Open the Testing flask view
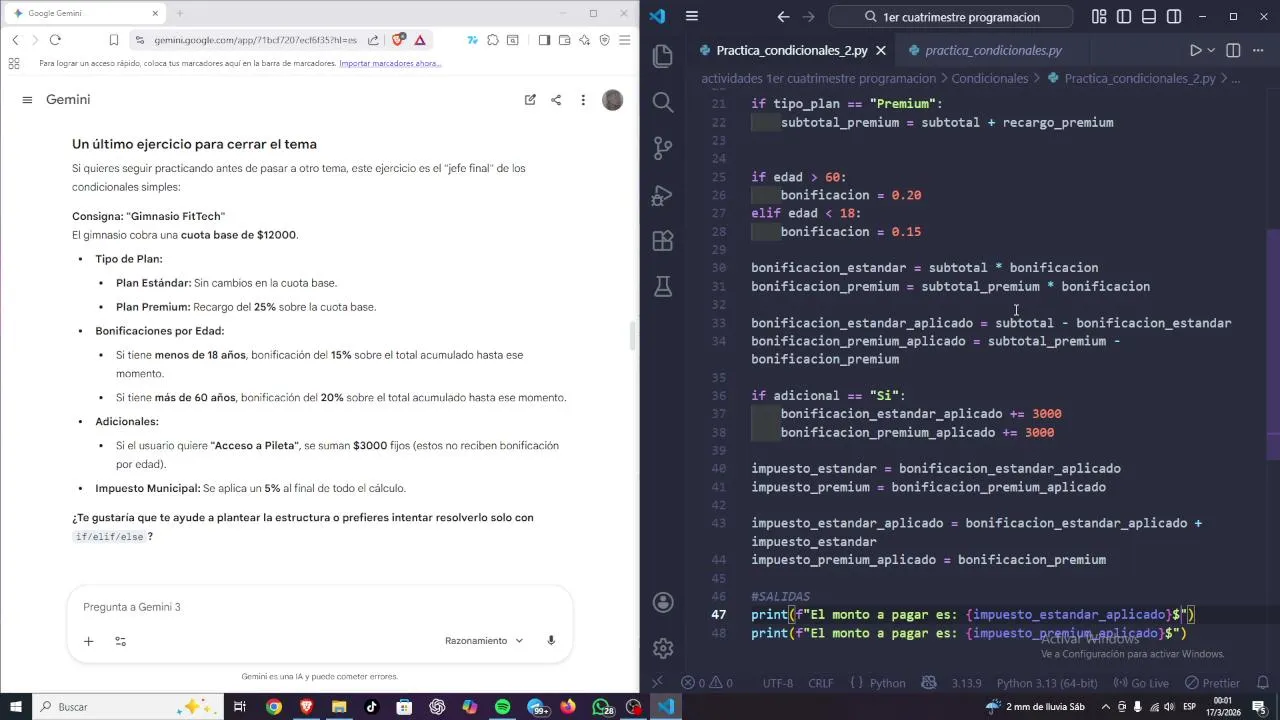1280x720 pixels. coord(662,287)
